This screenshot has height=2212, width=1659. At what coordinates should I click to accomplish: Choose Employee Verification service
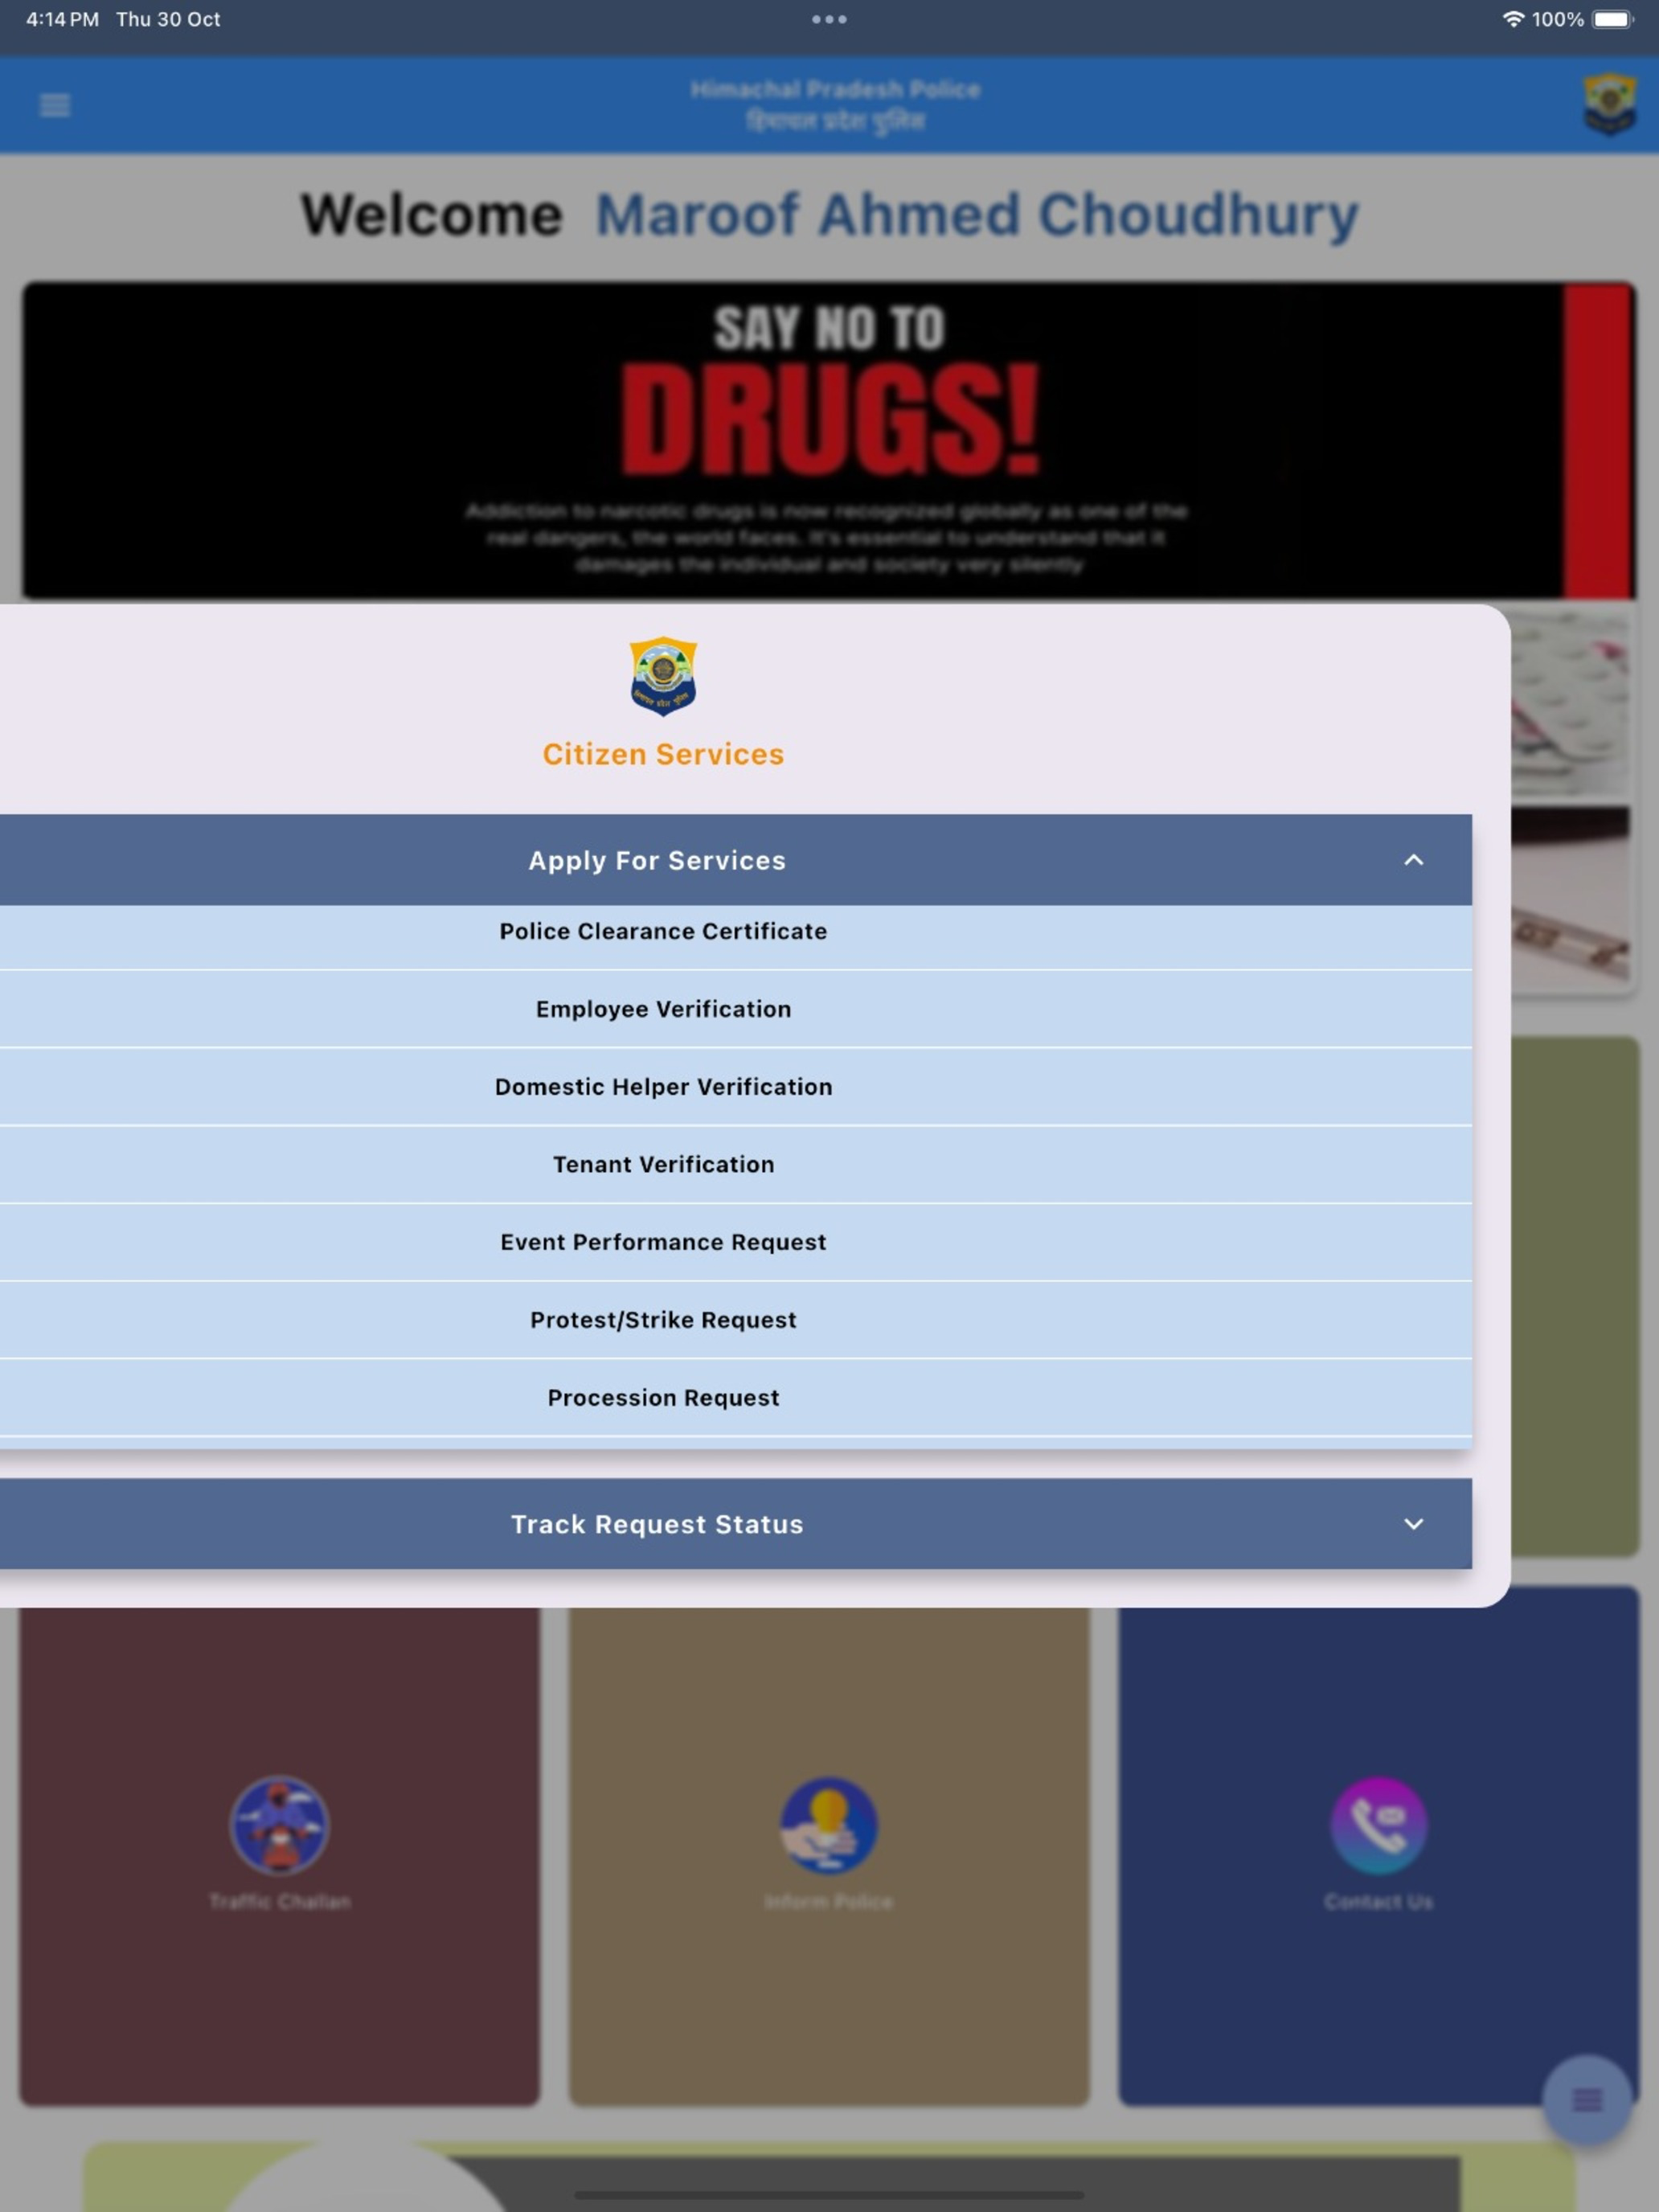[736, 1009]
